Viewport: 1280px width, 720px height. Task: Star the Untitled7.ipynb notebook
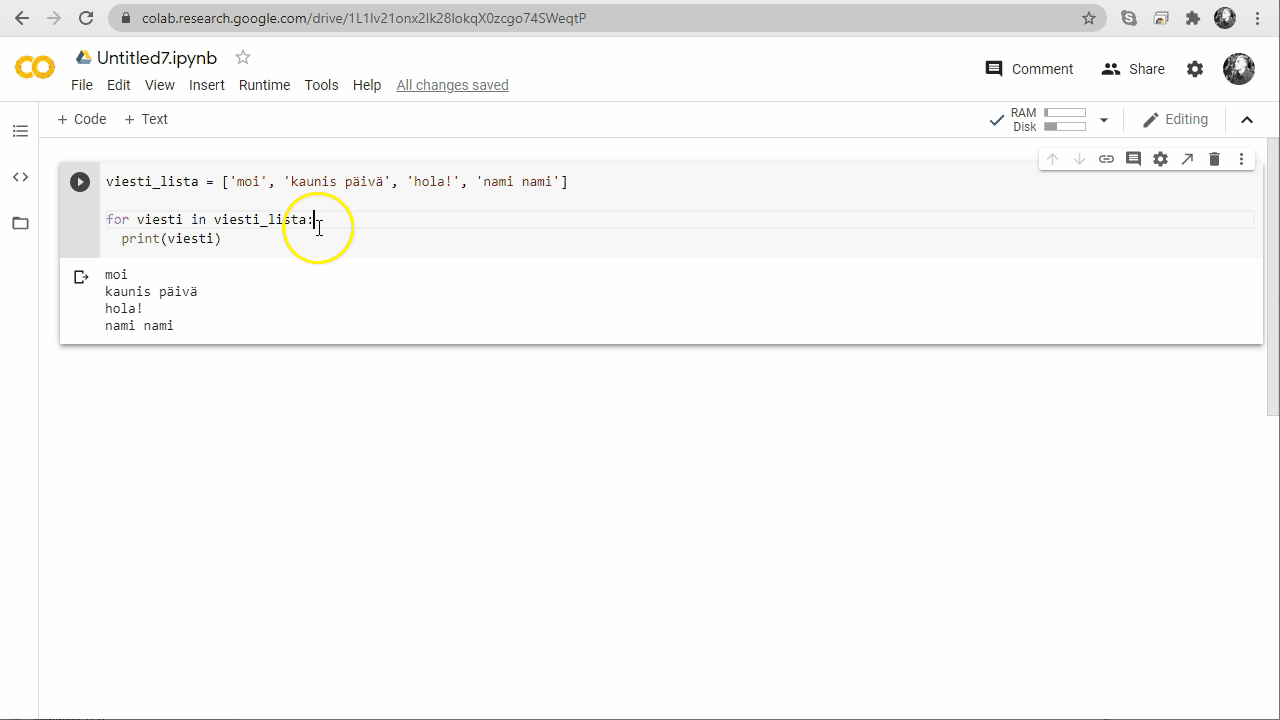[x=243, y=57]
